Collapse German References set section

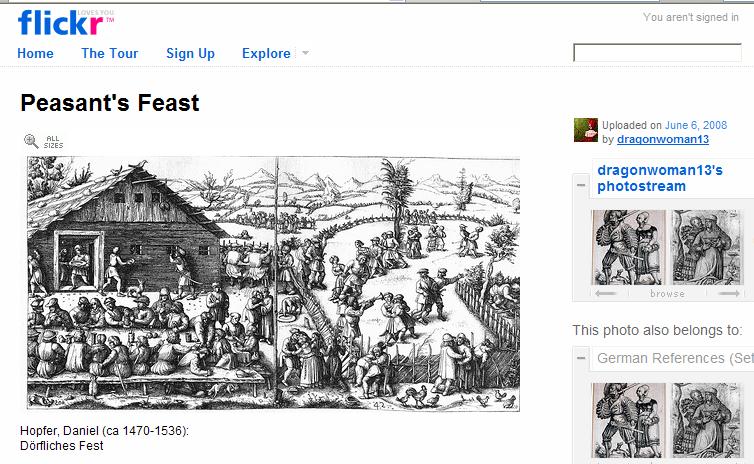pos(581,358)
